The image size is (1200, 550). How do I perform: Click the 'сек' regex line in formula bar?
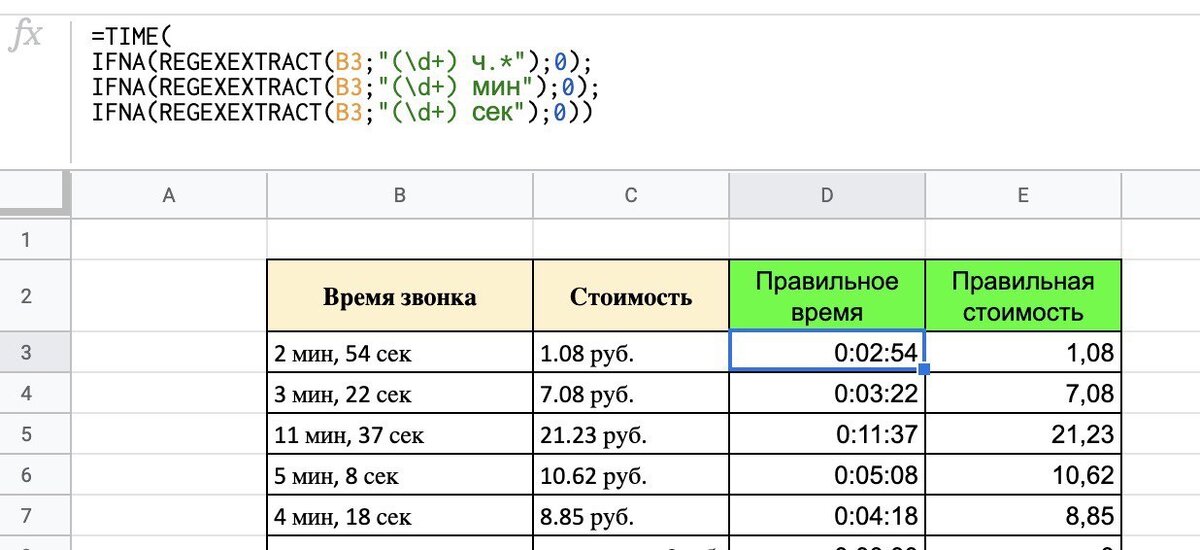click(x=342, y=112)
